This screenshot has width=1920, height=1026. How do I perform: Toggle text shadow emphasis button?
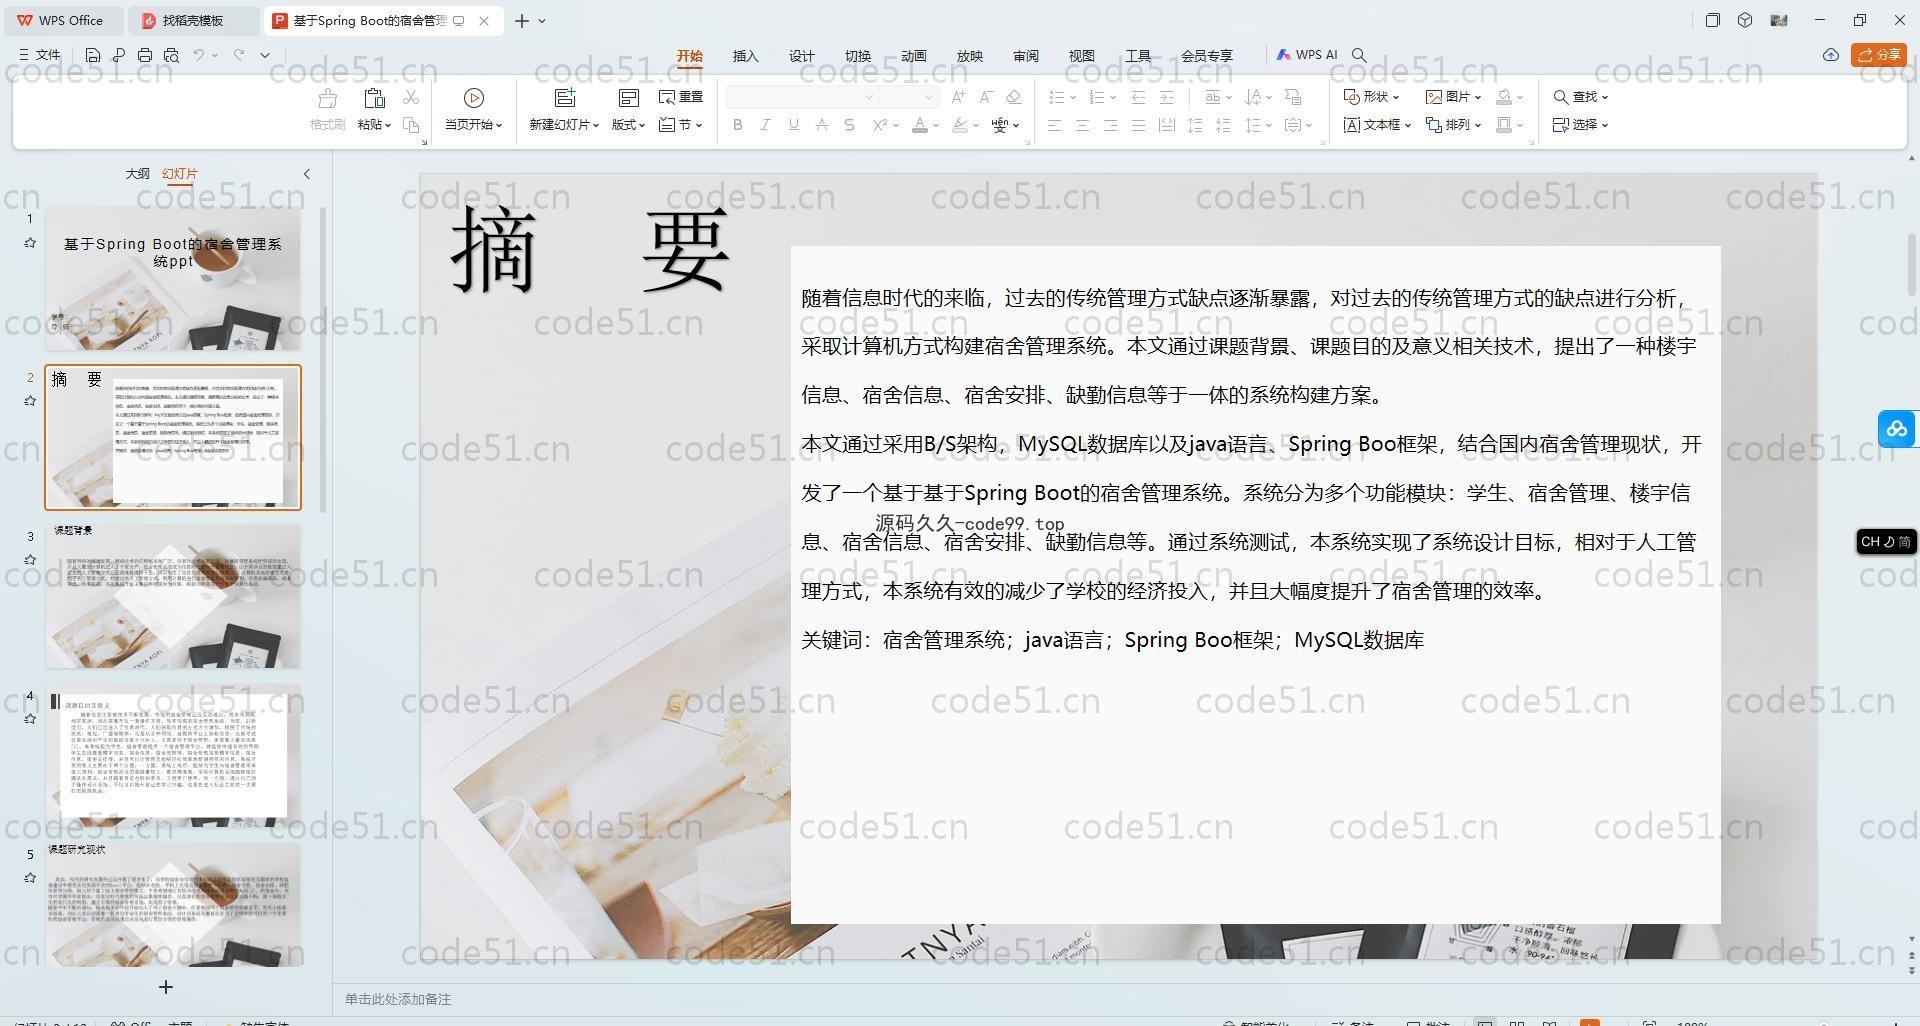[821, 125]
